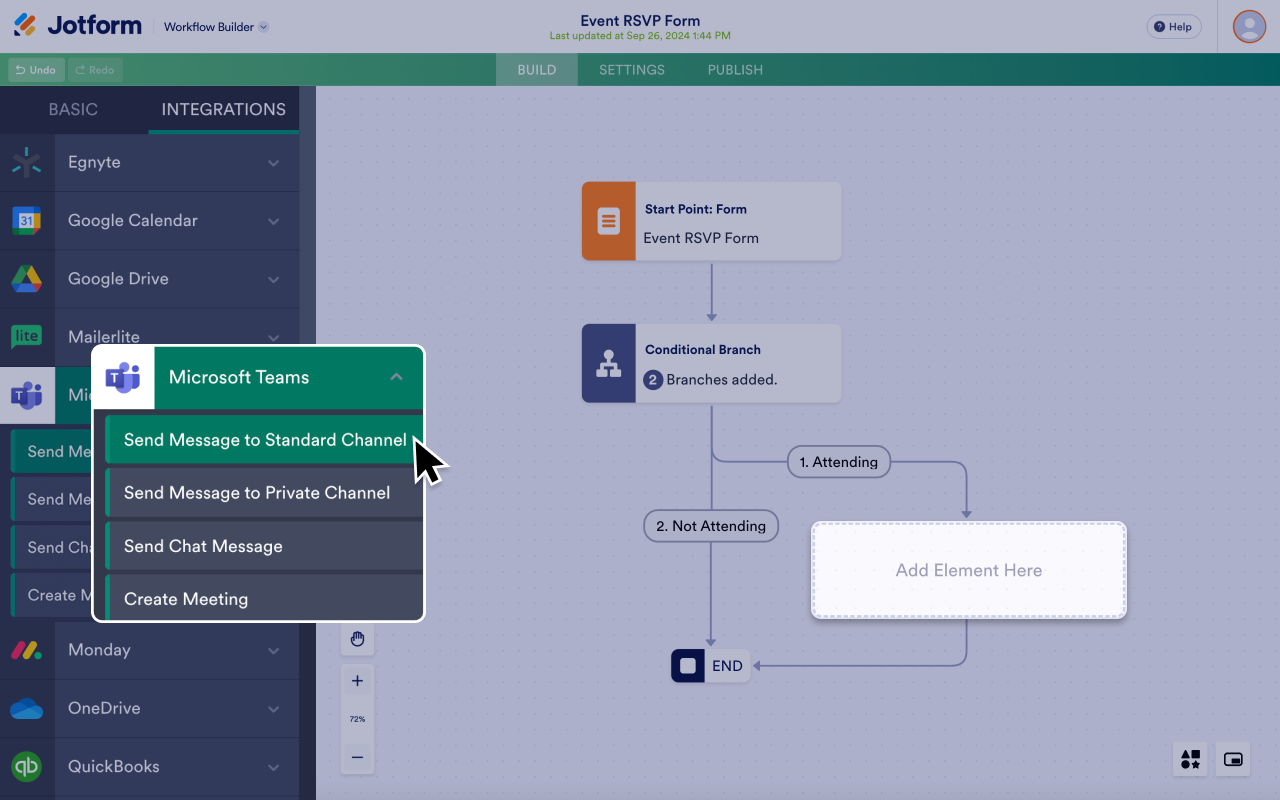
Task: Click the Add Element Here placeholder
Action: [968, 570]
